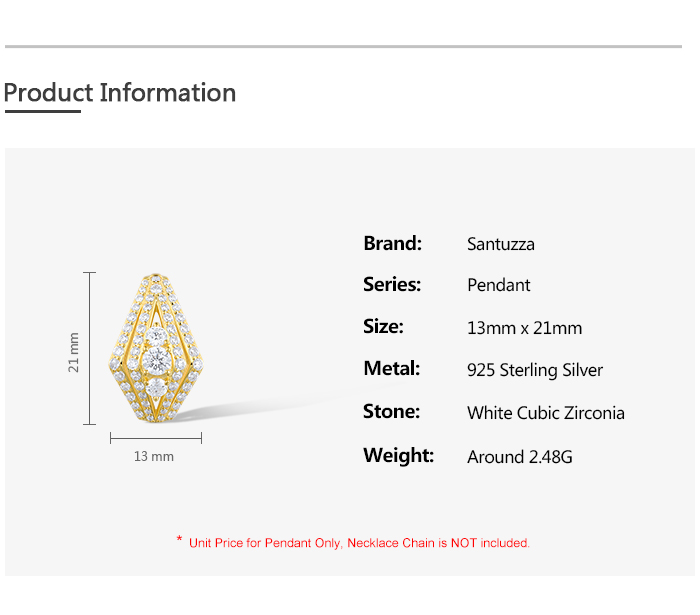Click the red asterisk before the disclaimer
This screenshot has width=700, height=615.
[179, 539]
